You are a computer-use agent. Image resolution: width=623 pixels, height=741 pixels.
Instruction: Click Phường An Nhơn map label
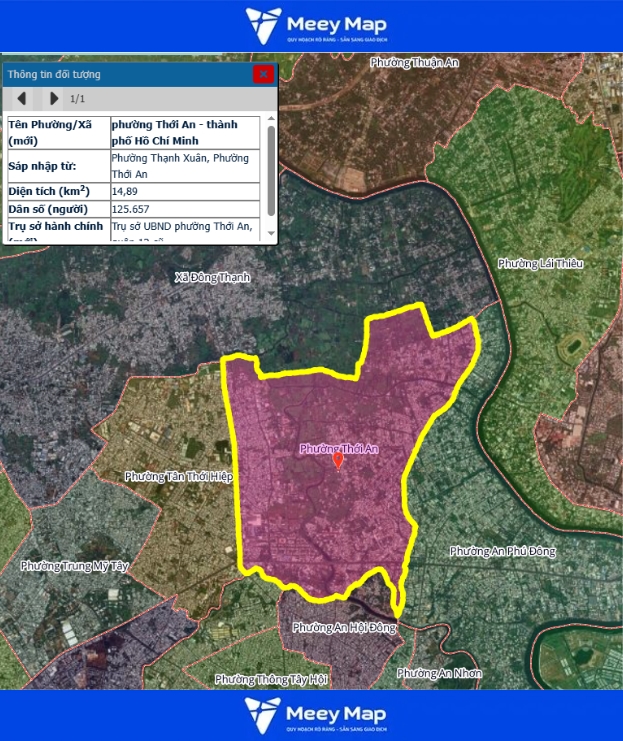click(x=439, y=673)
